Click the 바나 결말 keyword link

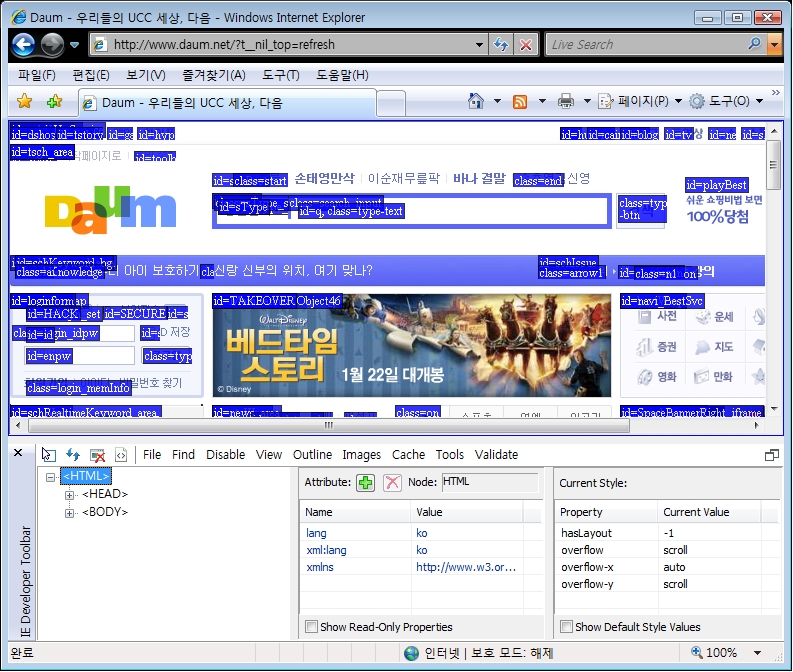pos(479,178)
